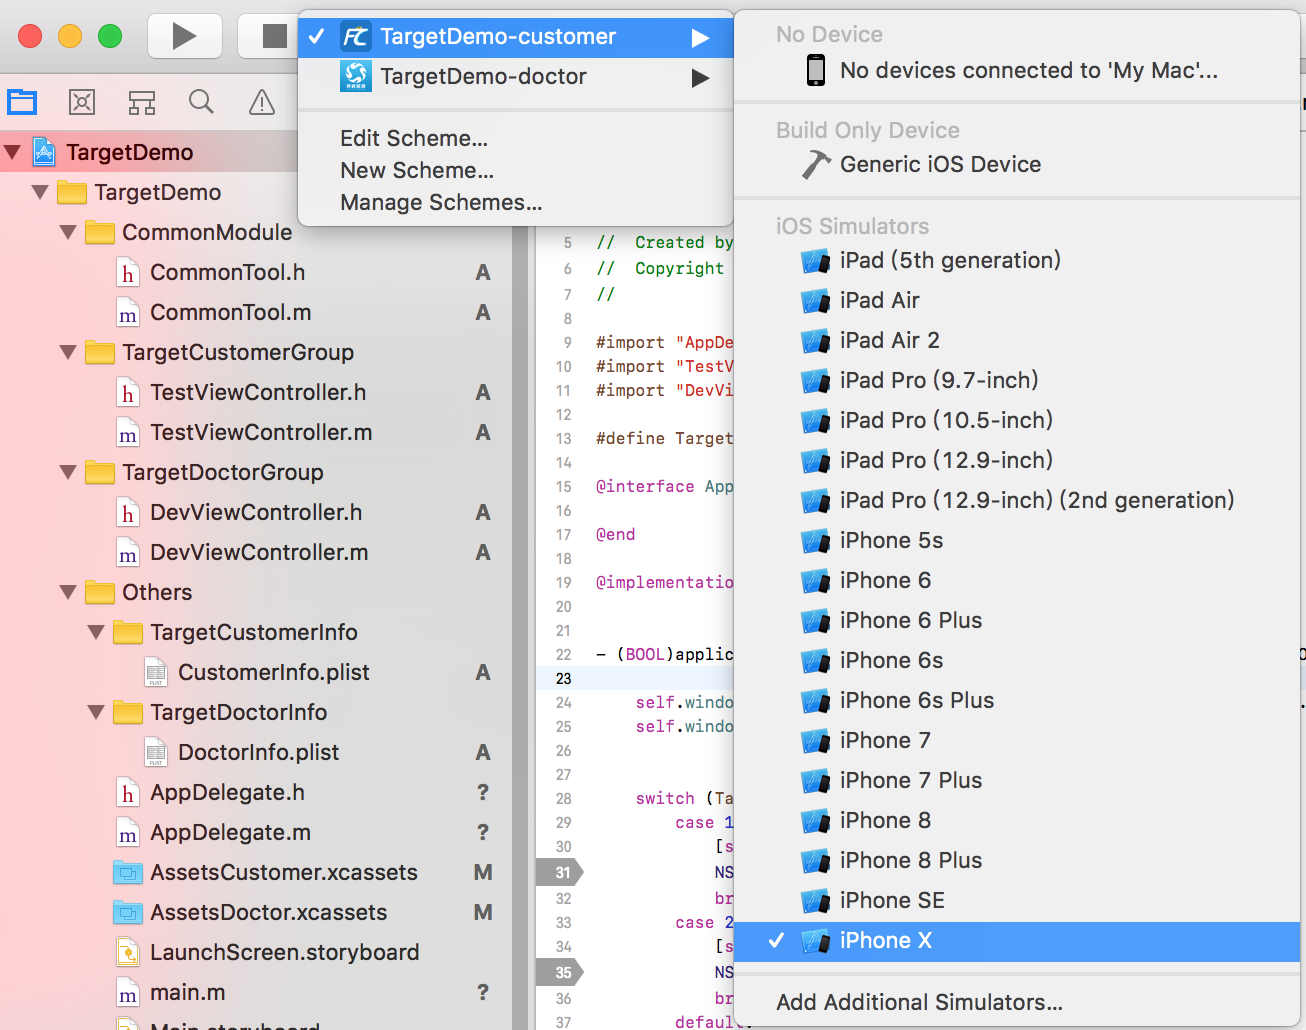1306x1030 pixels.
Task: Click breakpoint marker on line 35
Action: 561,972
